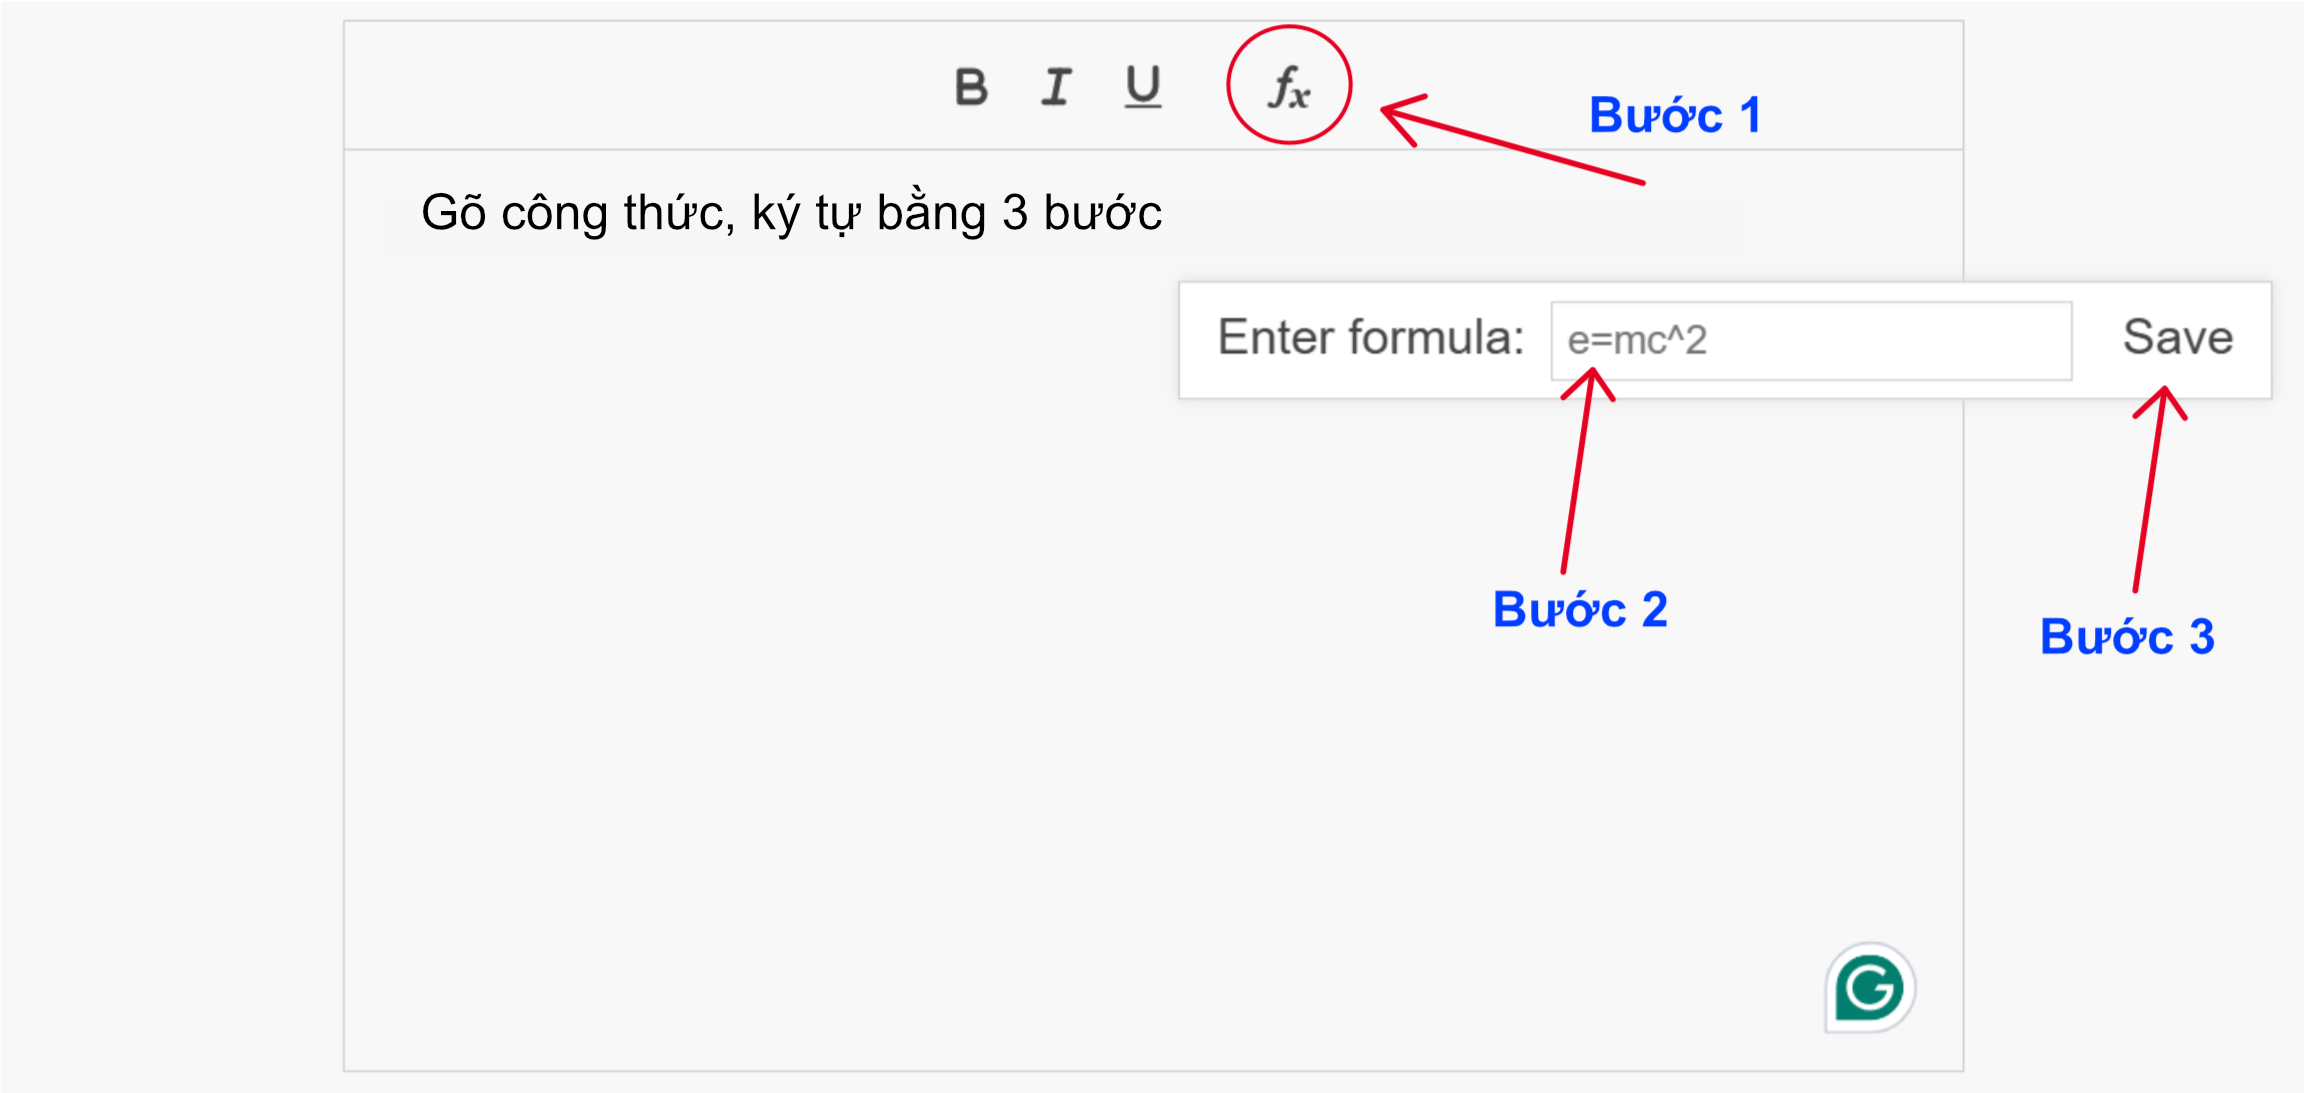Enable italic formatting with the I icon

point(1056,87)
